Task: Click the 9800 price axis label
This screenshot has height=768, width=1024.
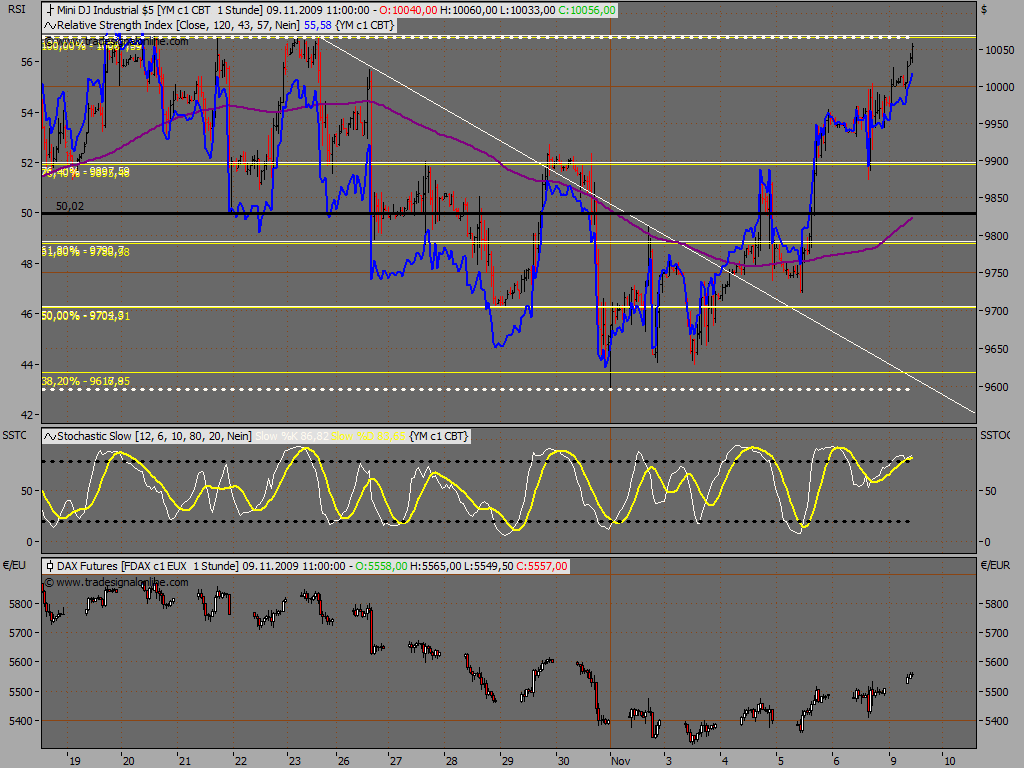Action: click(997, 236)
